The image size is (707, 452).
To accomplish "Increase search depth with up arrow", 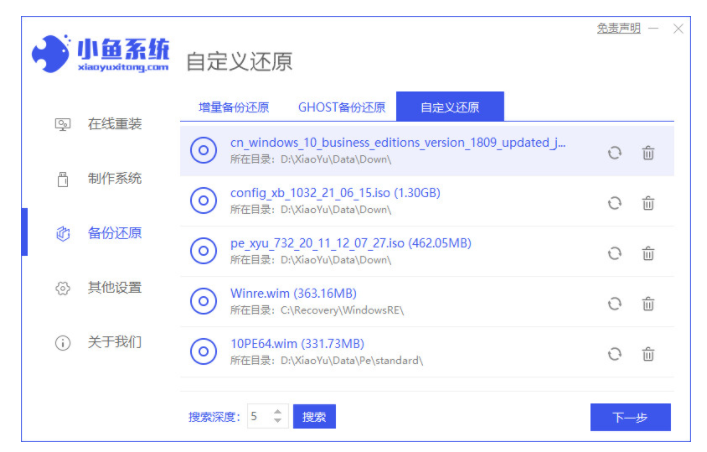I will [x=278, y=411].
